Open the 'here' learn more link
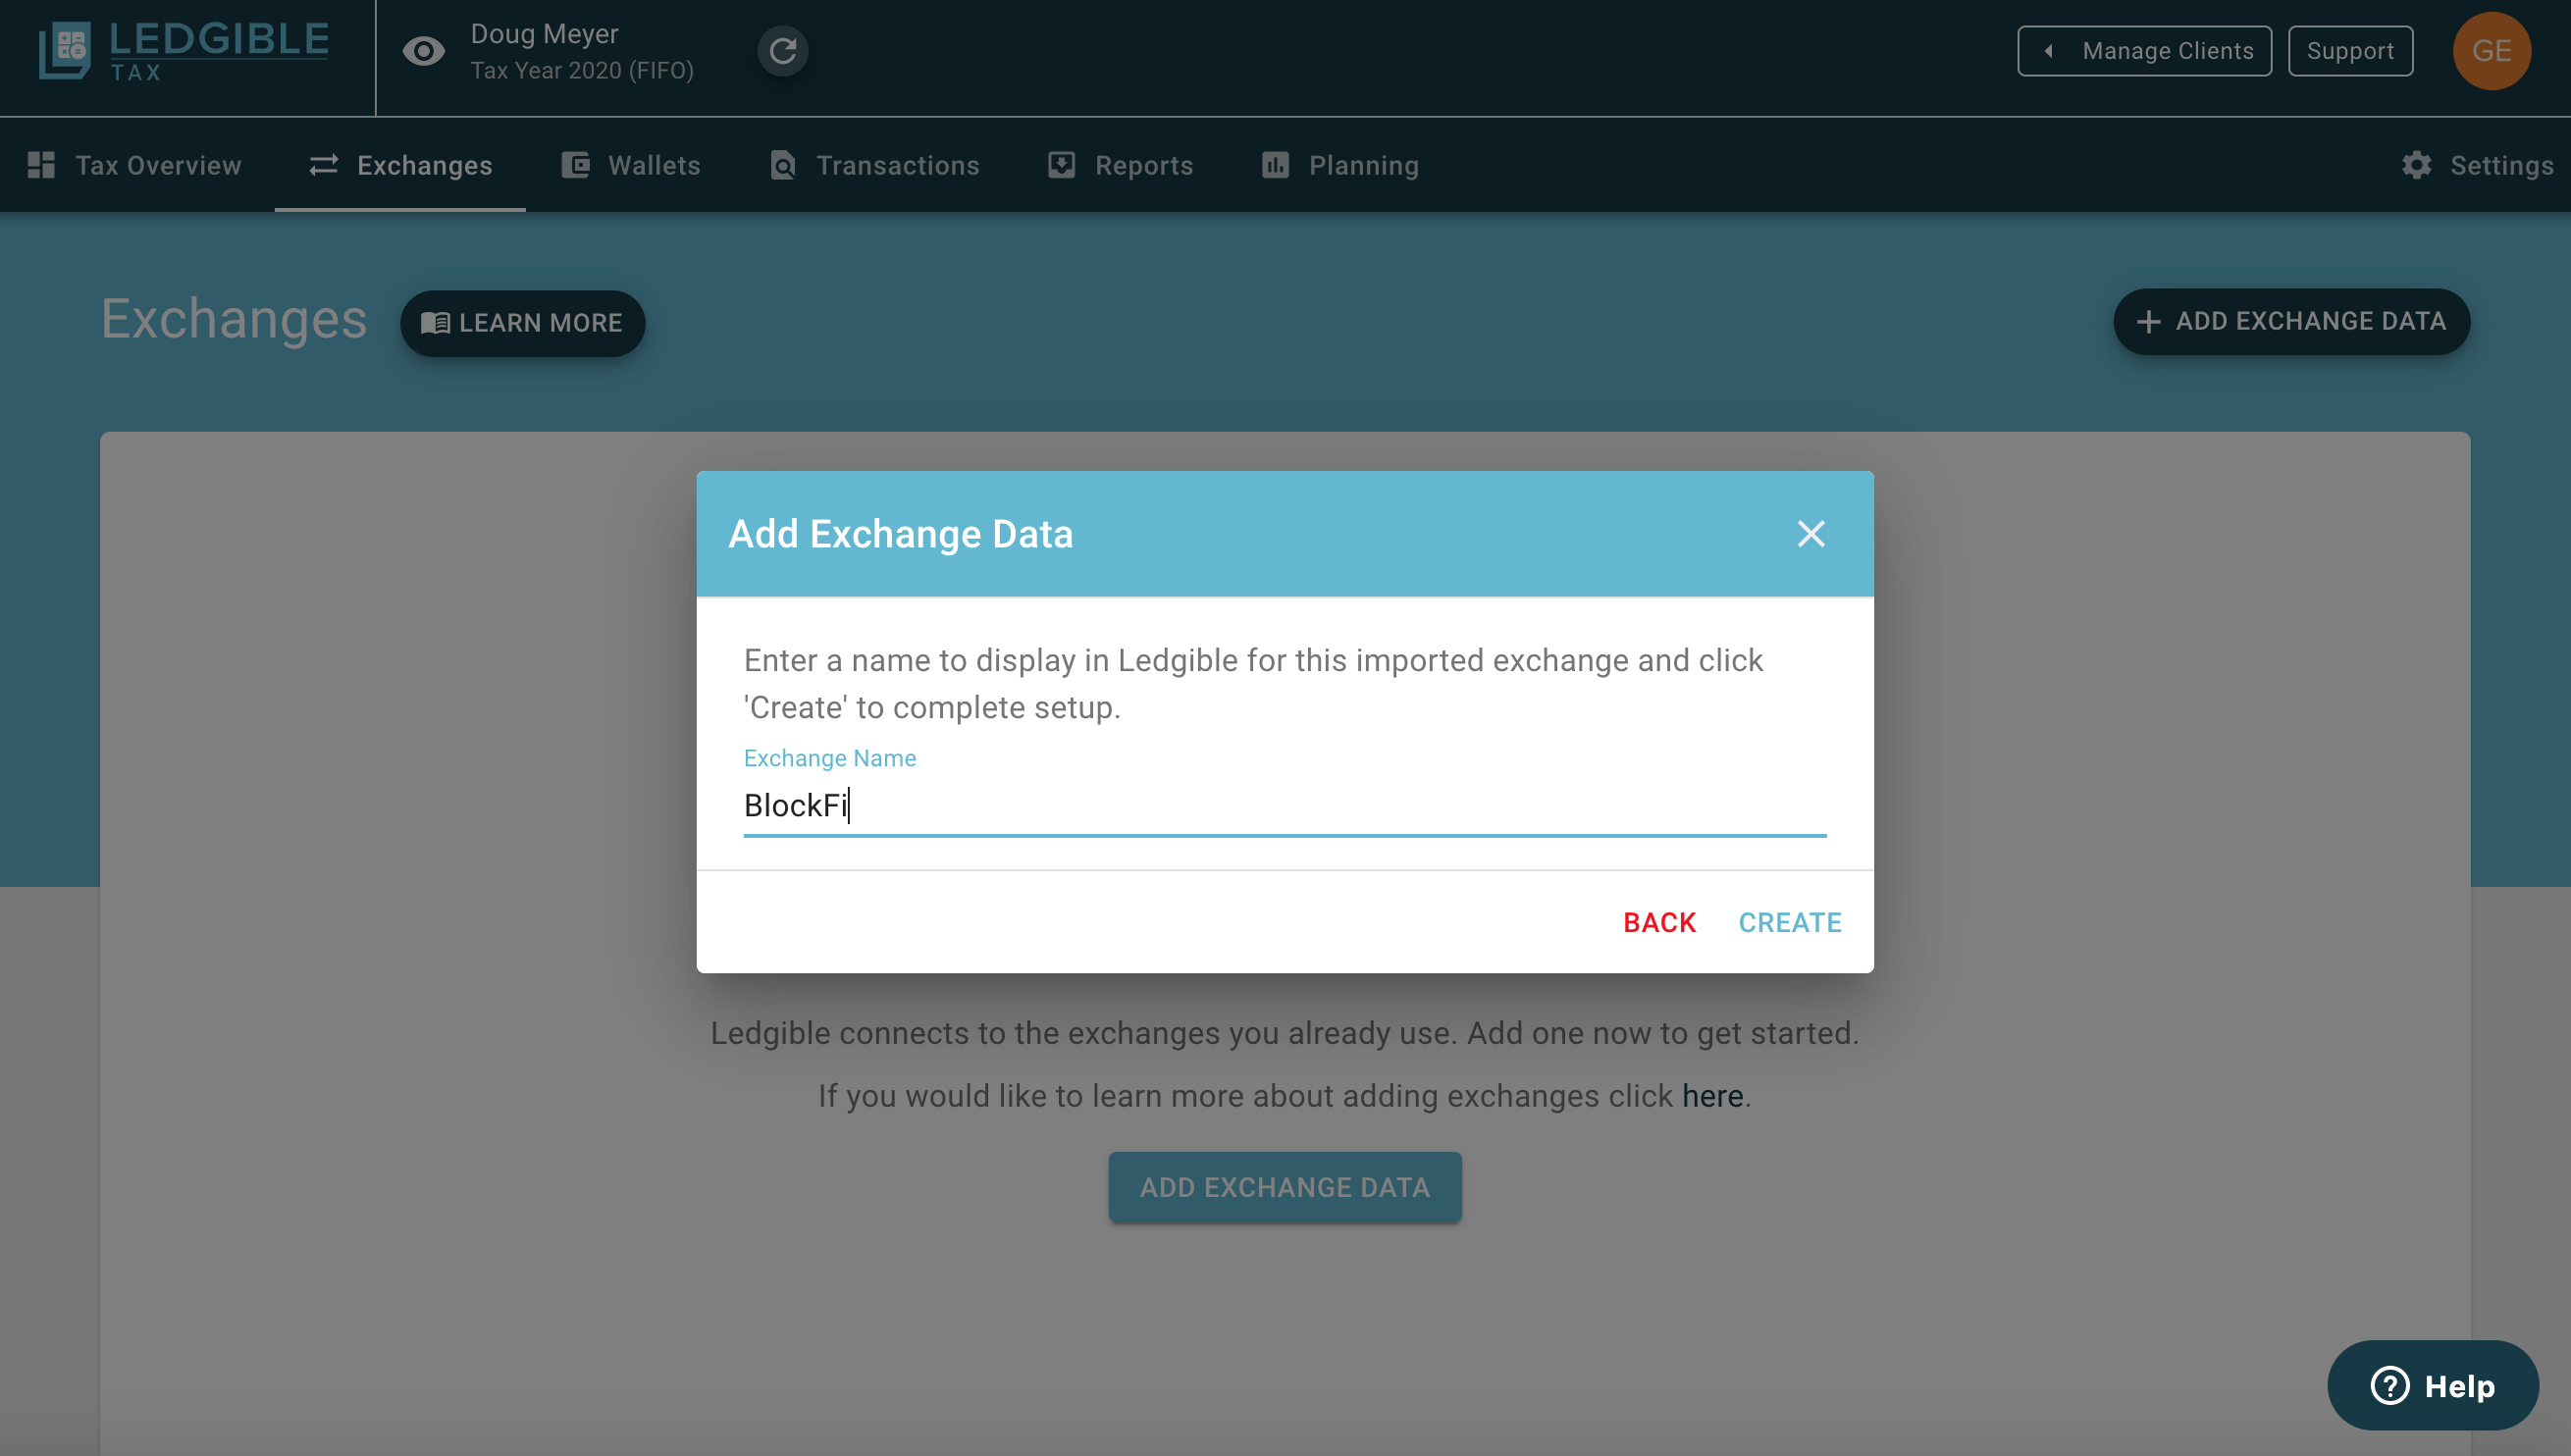The width and height of the screenshot is (2571, 1456). click(1712, 1096)
